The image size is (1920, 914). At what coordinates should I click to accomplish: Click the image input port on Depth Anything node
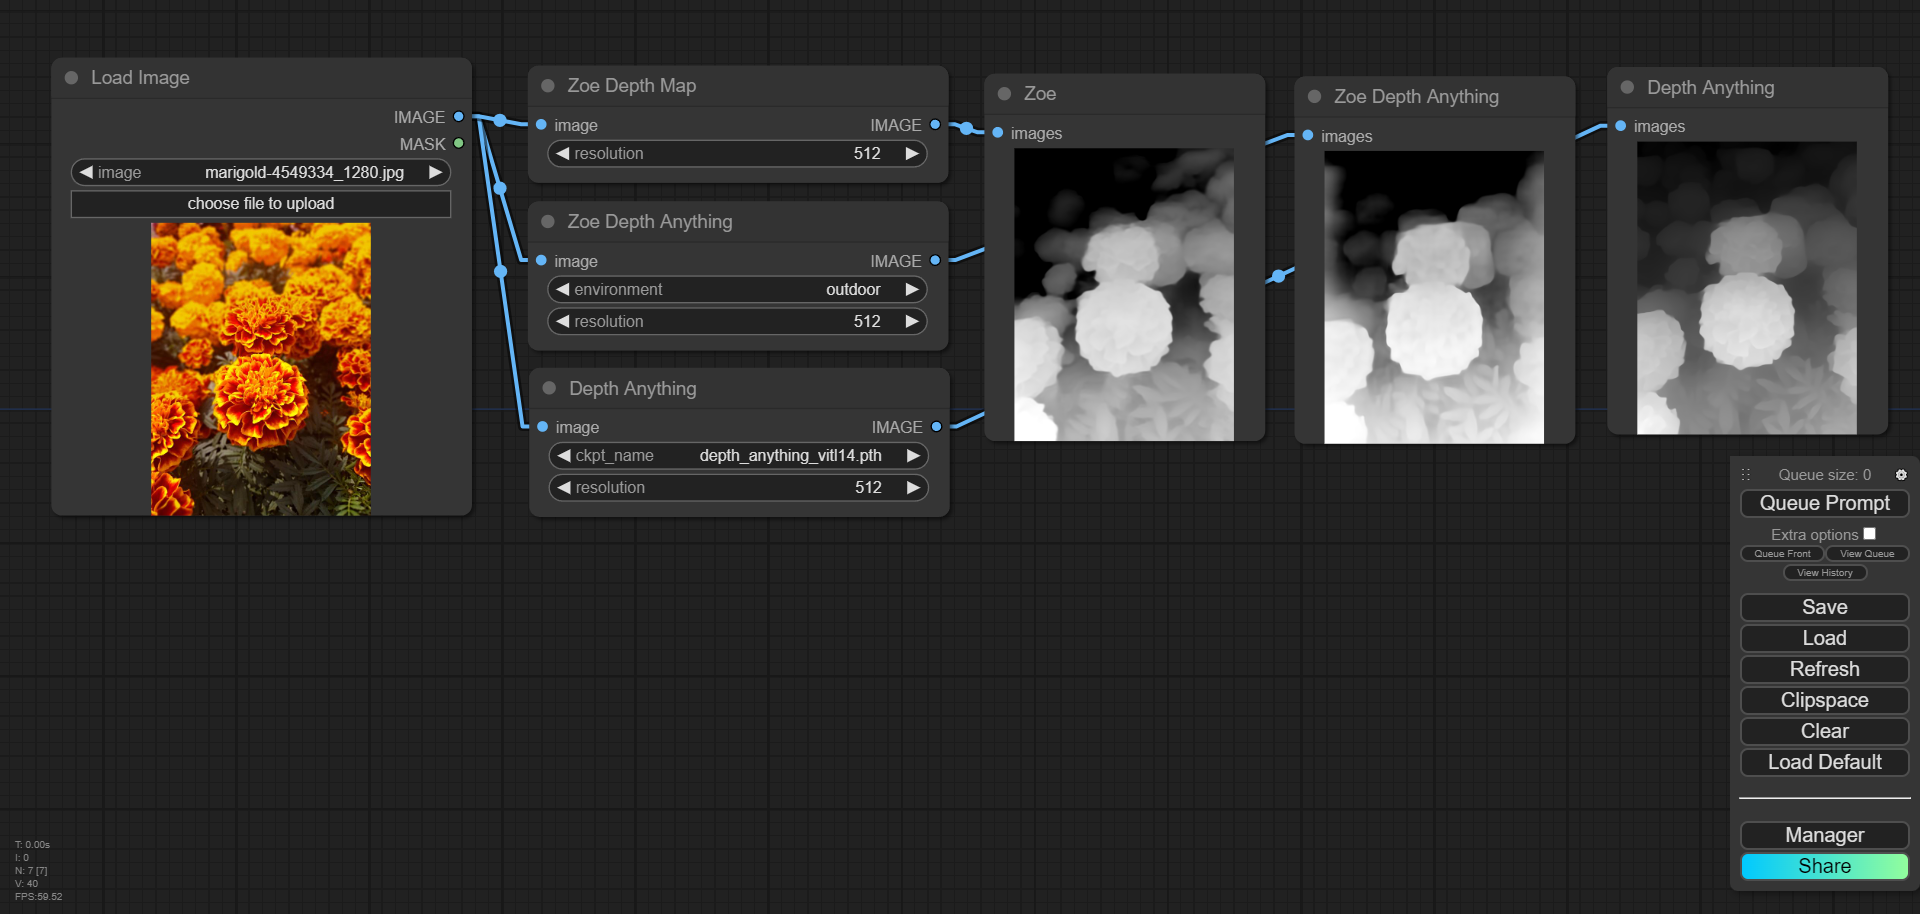542,427
